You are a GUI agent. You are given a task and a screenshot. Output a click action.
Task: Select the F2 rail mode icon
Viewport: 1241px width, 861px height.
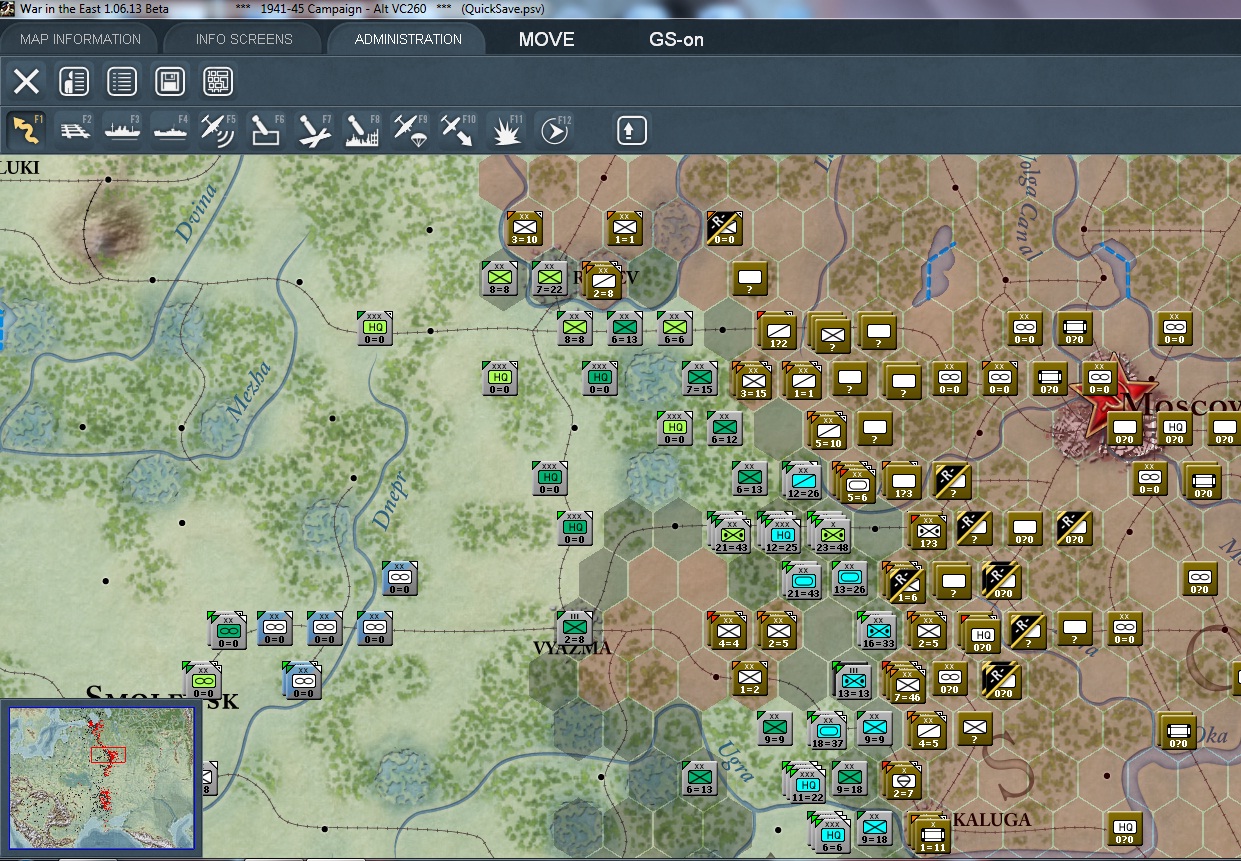pos(74,130)
